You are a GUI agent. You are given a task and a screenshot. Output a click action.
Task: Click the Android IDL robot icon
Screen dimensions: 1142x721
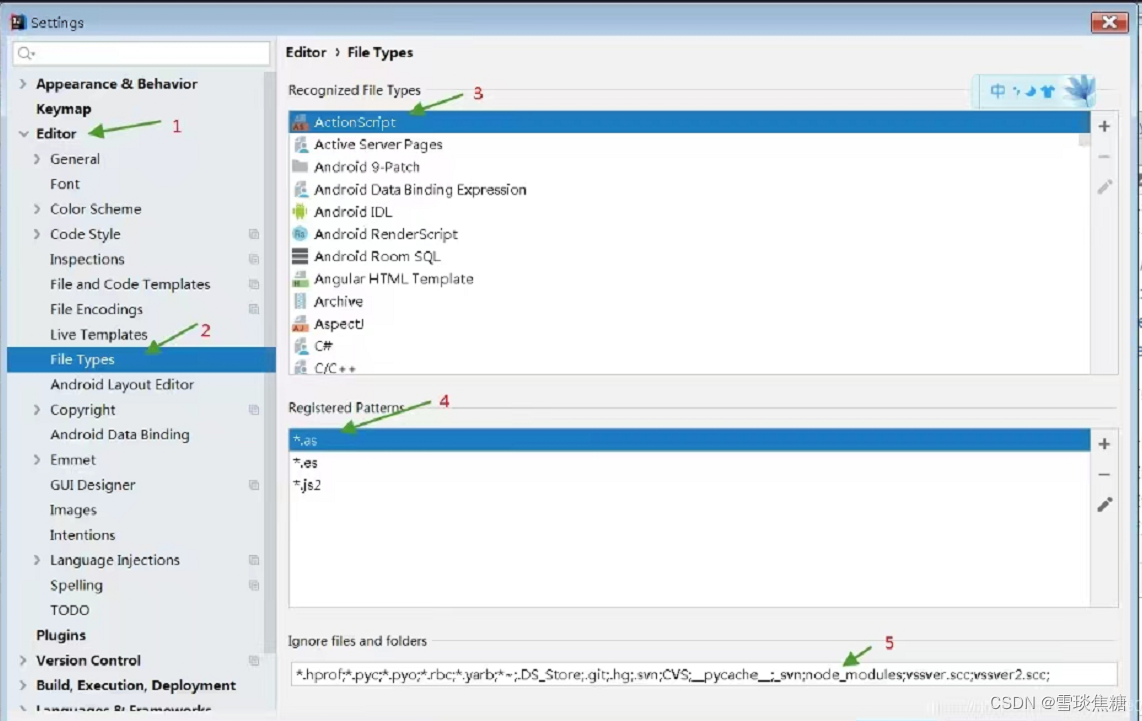point(300,212)
